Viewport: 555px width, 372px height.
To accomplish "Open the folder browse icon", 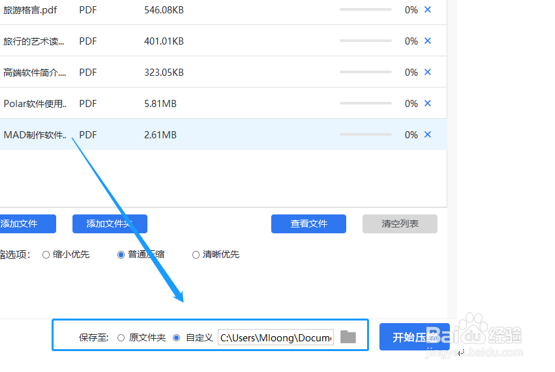I will (x=348, y=337).
